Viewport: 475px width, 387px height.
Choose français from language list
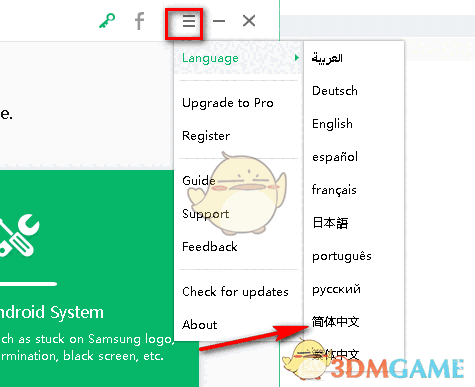tap(334, 190)
